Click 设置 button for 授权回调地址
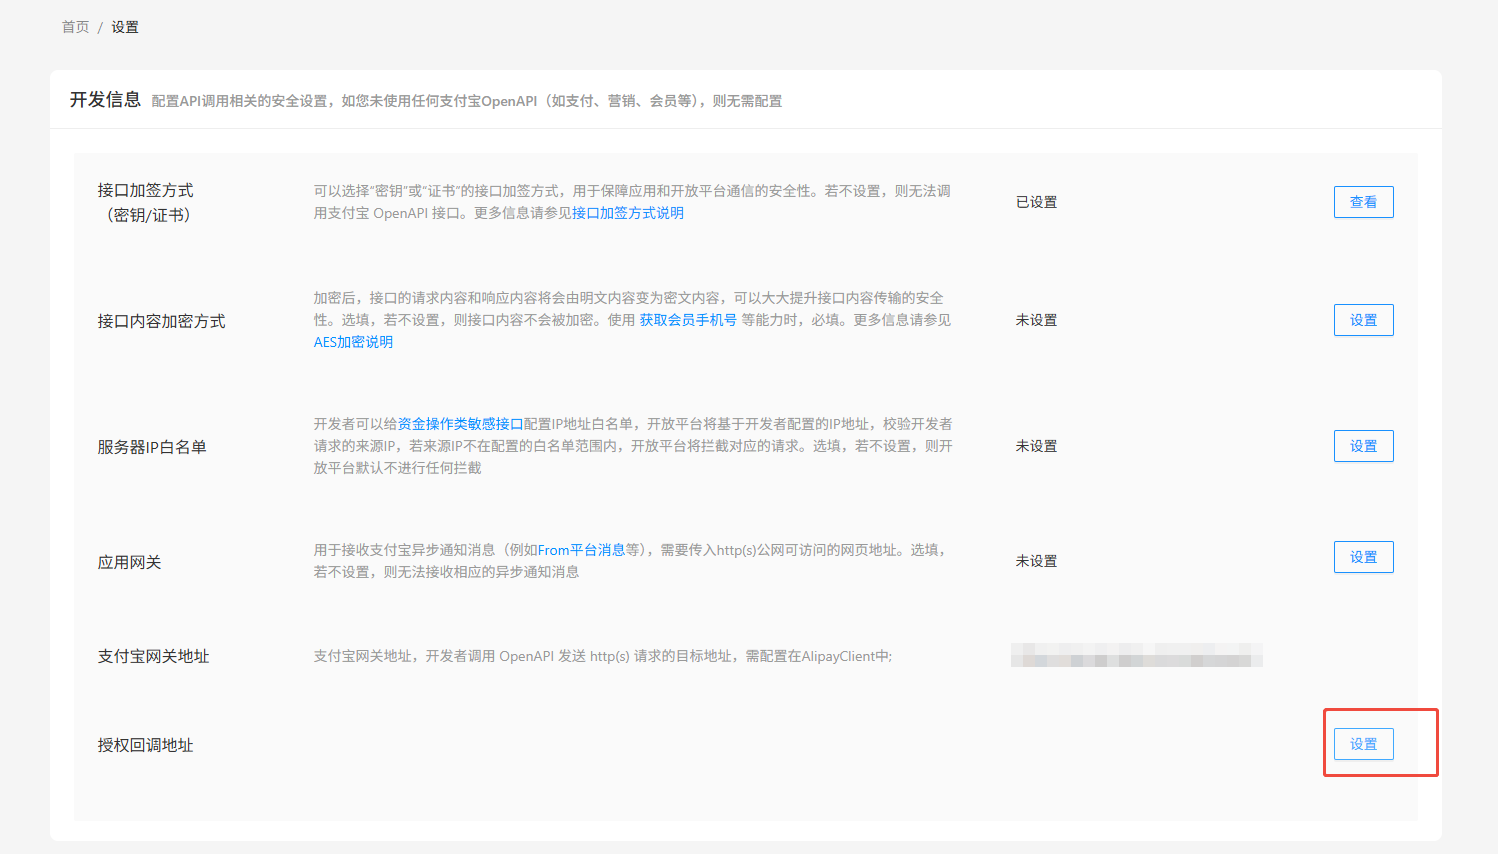The width and height of the screenshot is (1498, 854). pyautogui.click(x=1363, y=744)
